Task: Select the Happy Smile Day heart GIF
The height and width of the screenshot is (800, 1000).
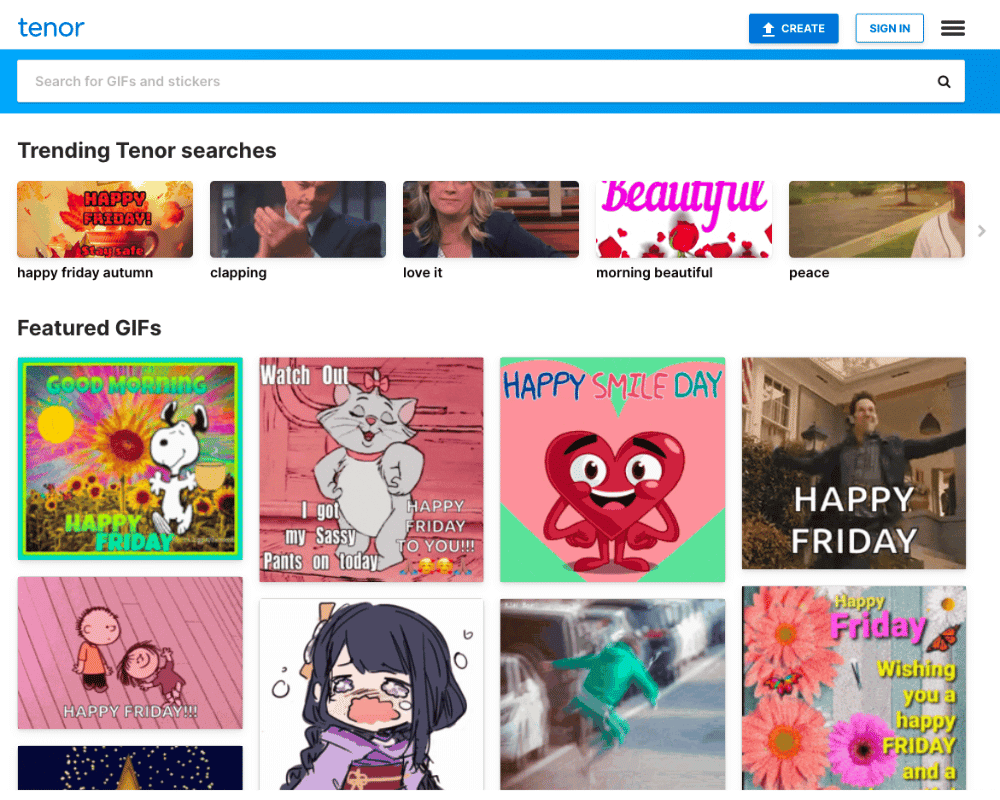Action: coord(612,470)
